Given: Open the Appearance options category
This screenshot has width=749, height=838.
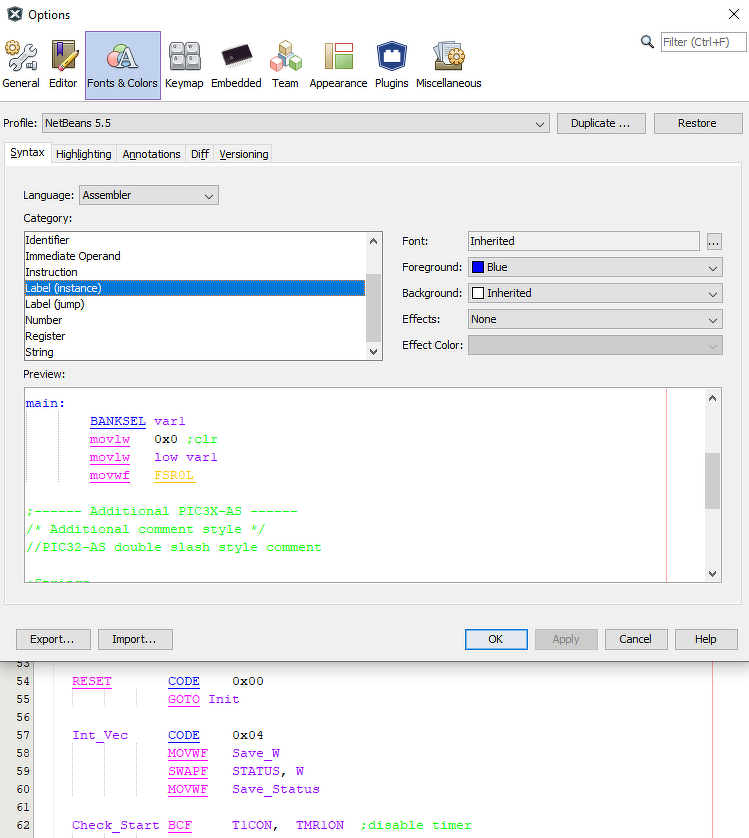Looking at the screenshot, I should pos(338,65).
